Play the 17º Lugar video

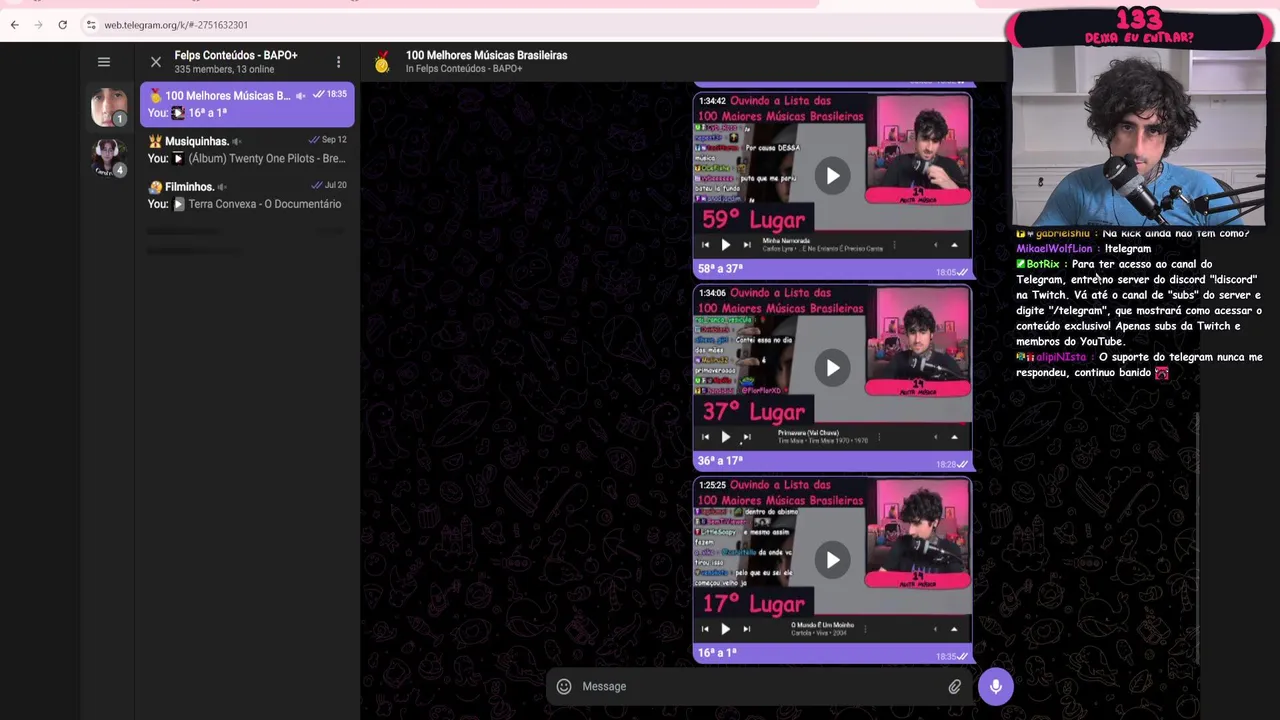[833, 560]
